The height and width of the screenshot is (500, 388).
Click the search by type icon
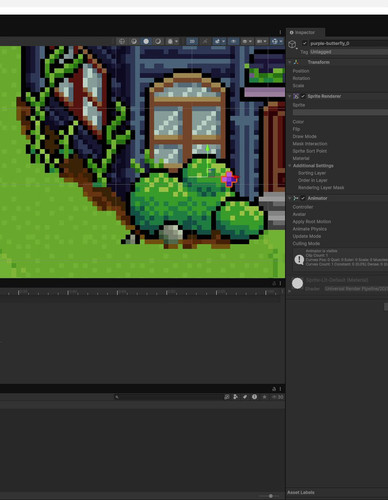236,397
